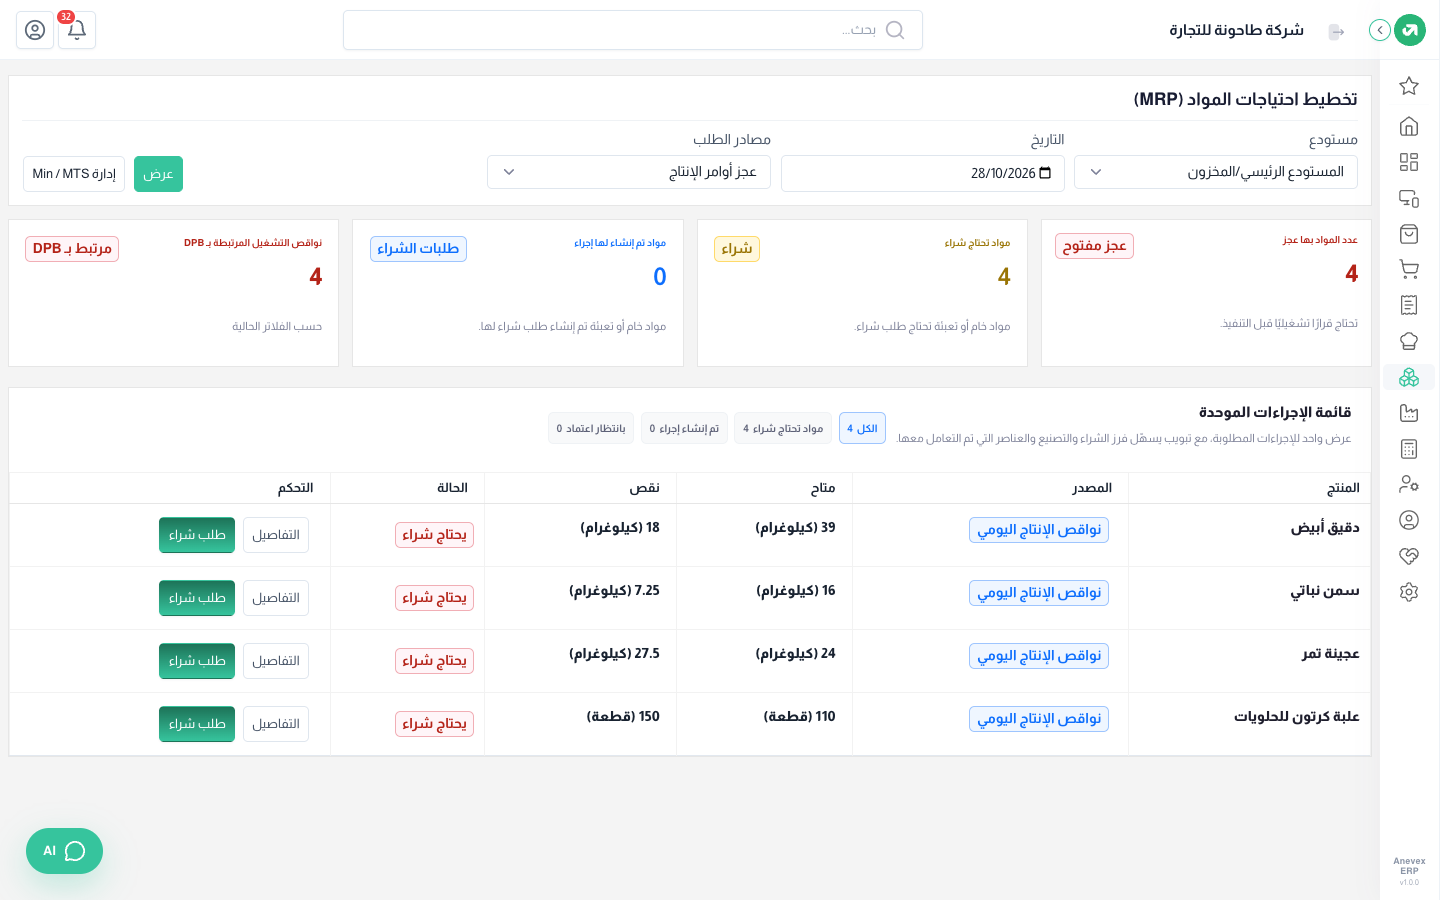Image resolution: width=1440 pixels, height=900 pixels.
Task: Open the المستودع warehouse dropdown
Action: pos(1216,172)
